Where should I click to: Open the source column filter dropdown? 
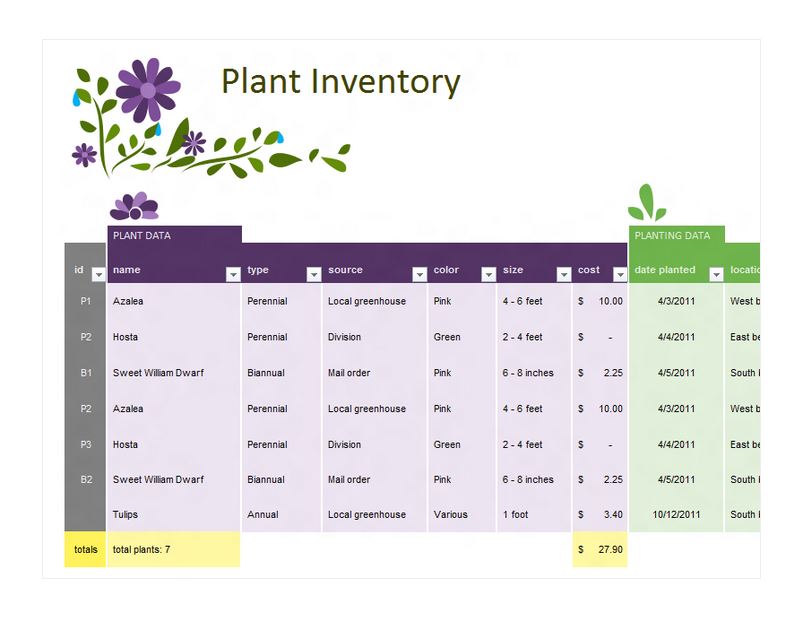(419, 272)
